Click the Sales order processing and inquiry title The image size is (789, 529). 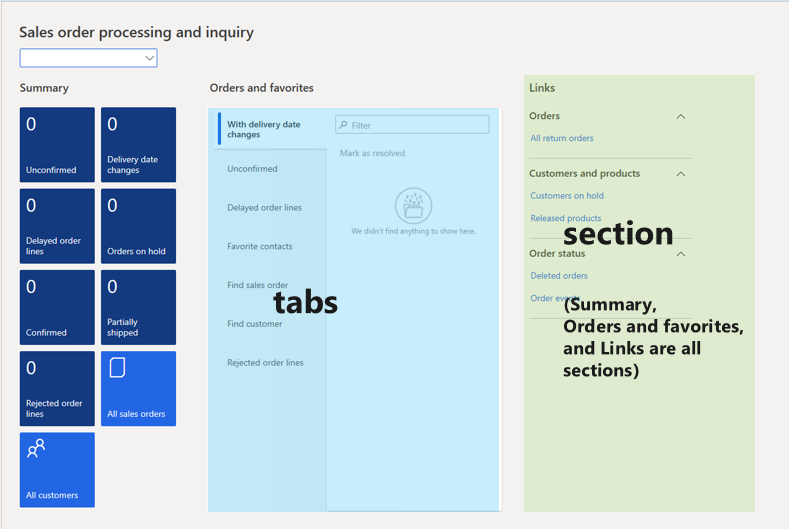coord(136,32)
